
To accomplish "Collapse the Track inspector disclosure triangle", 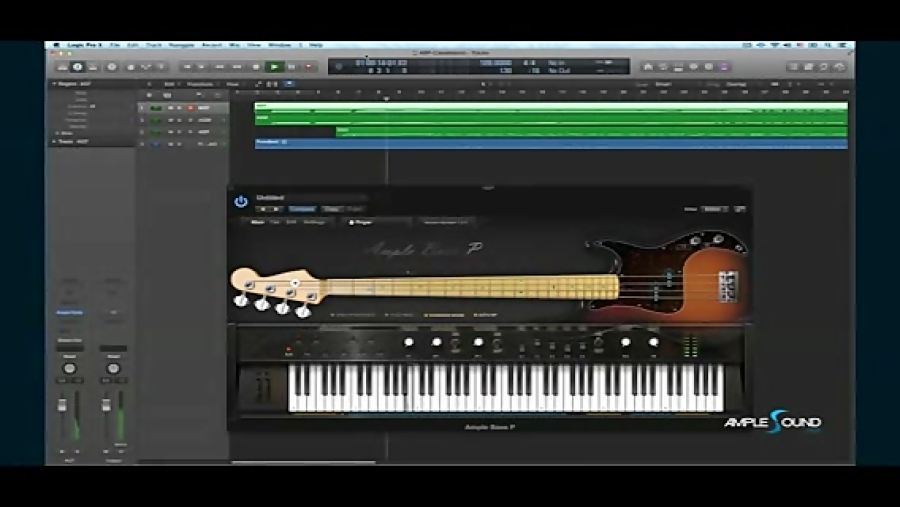I will click(55, 141).
